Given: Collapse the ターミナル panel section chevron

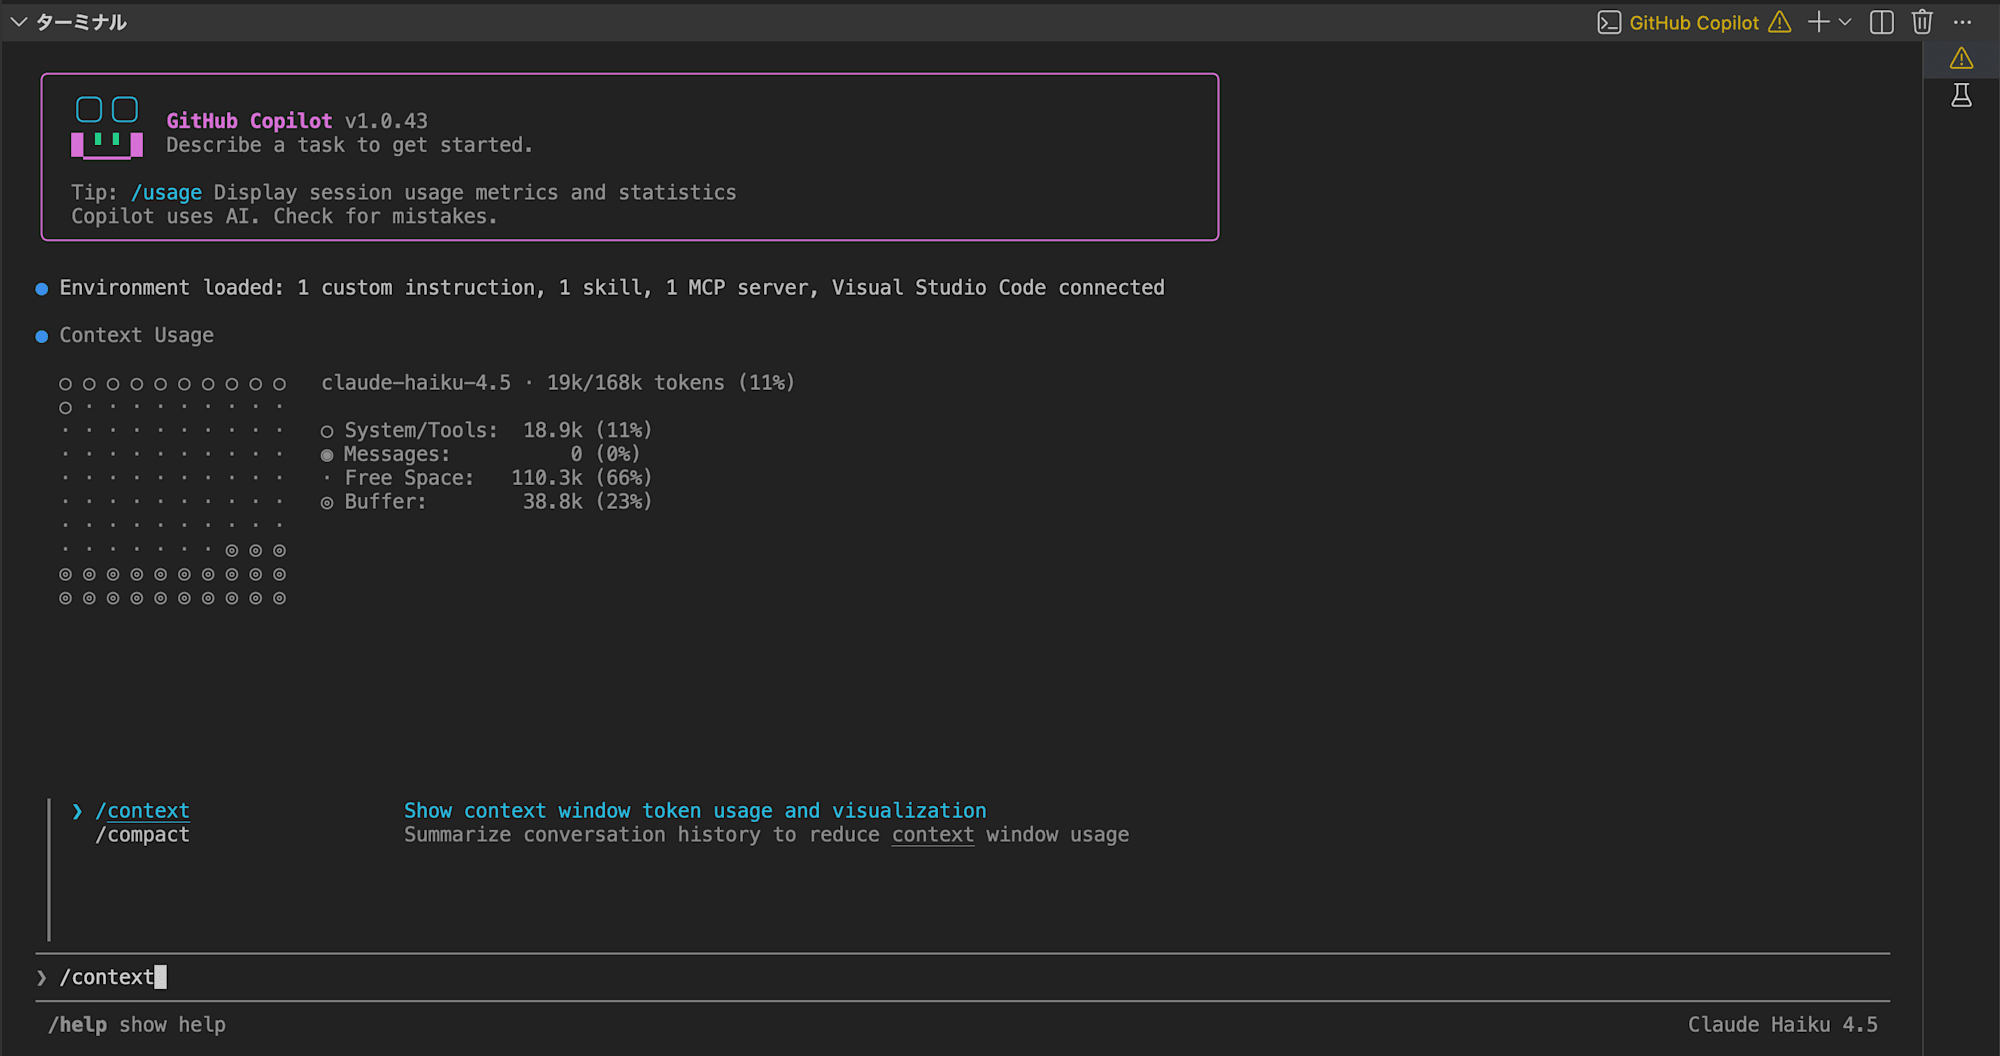Looking at the screenshot, I should (x=19, y=22).
